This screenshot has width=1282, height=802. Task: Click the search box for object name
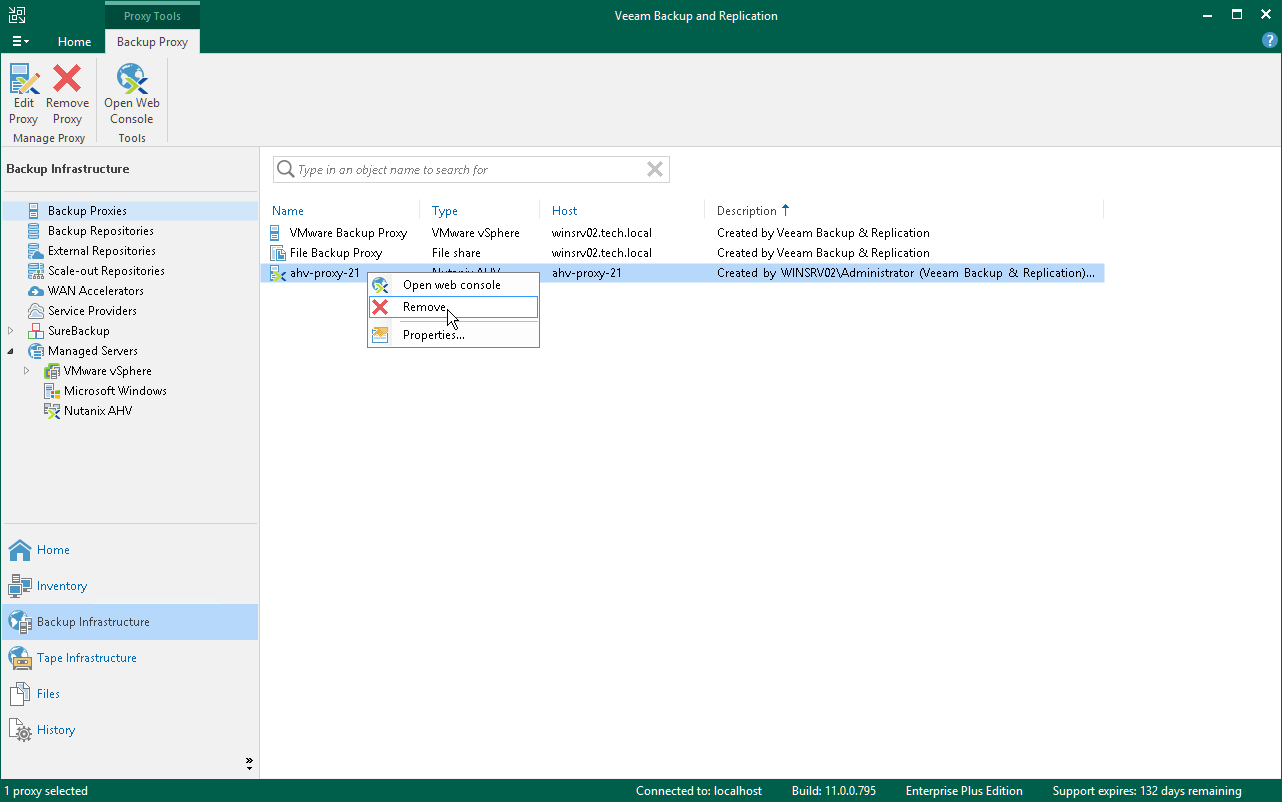point(470,170)
